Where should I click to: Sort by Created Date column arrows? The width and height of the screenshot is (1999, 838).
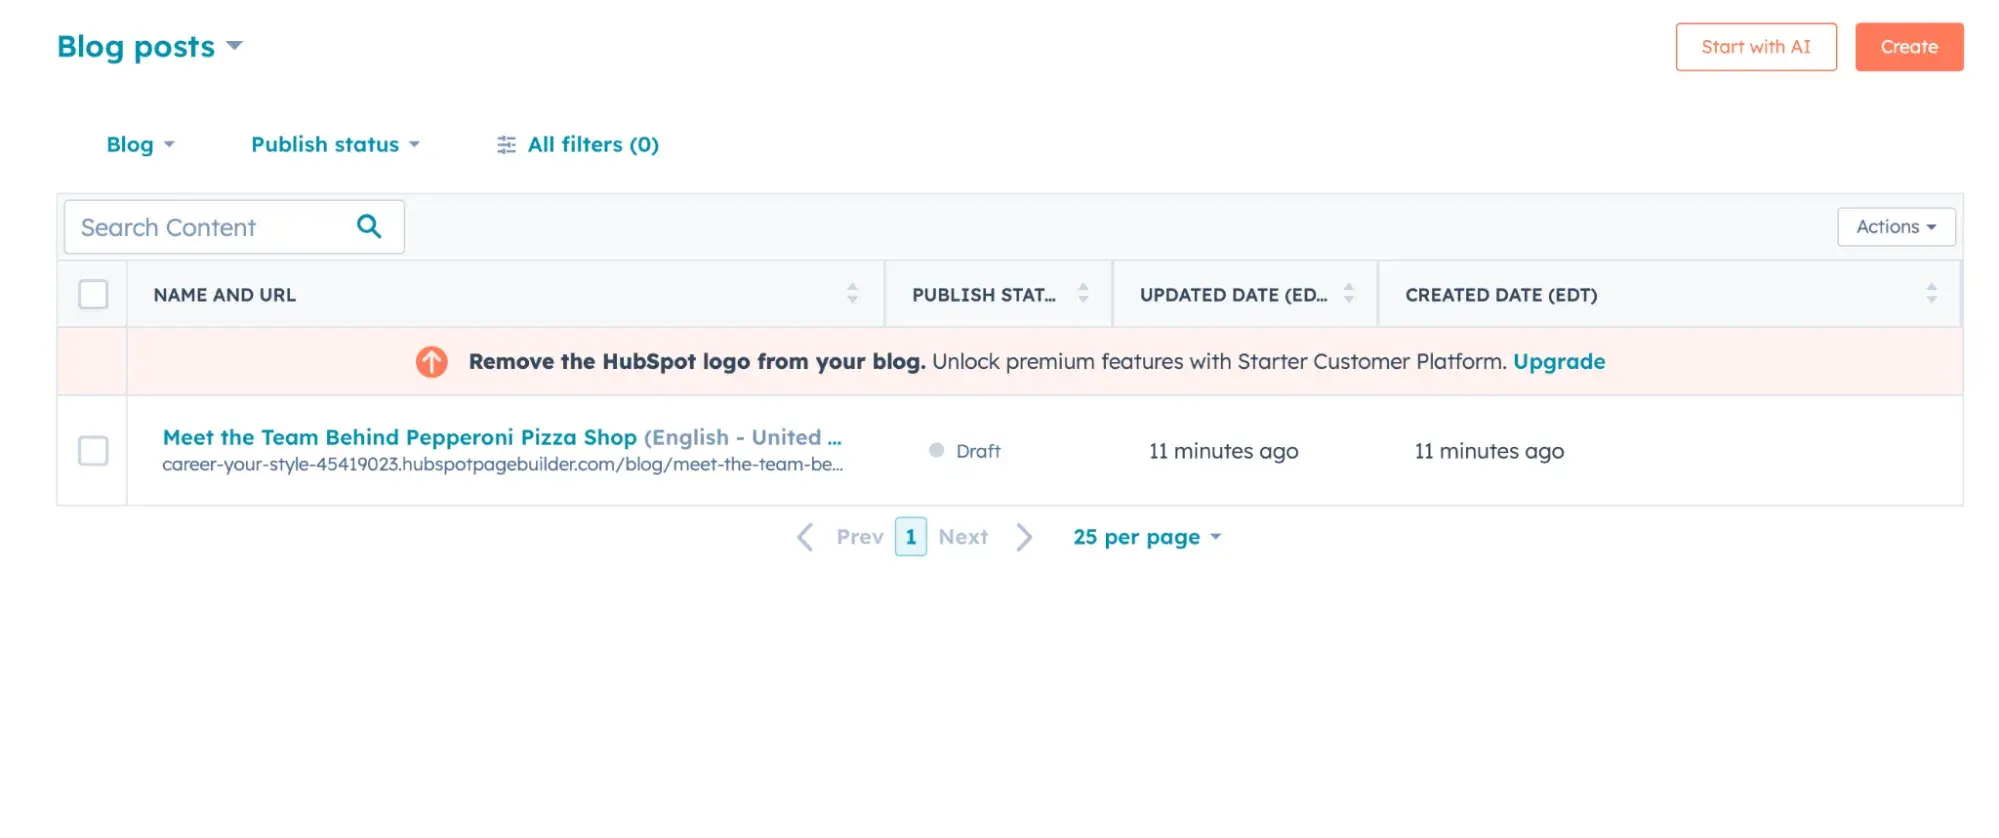(1931, 293)
